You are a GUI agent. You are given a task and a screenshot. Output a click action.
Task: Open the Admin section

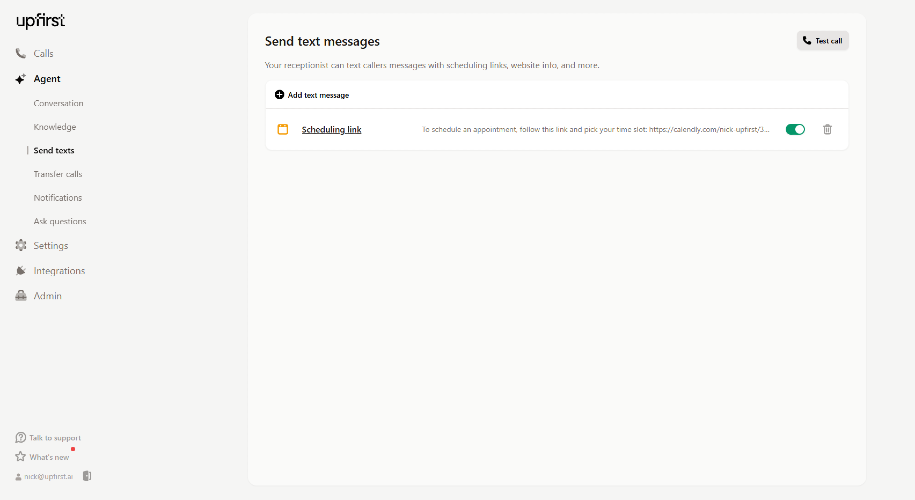coord(47,296)
